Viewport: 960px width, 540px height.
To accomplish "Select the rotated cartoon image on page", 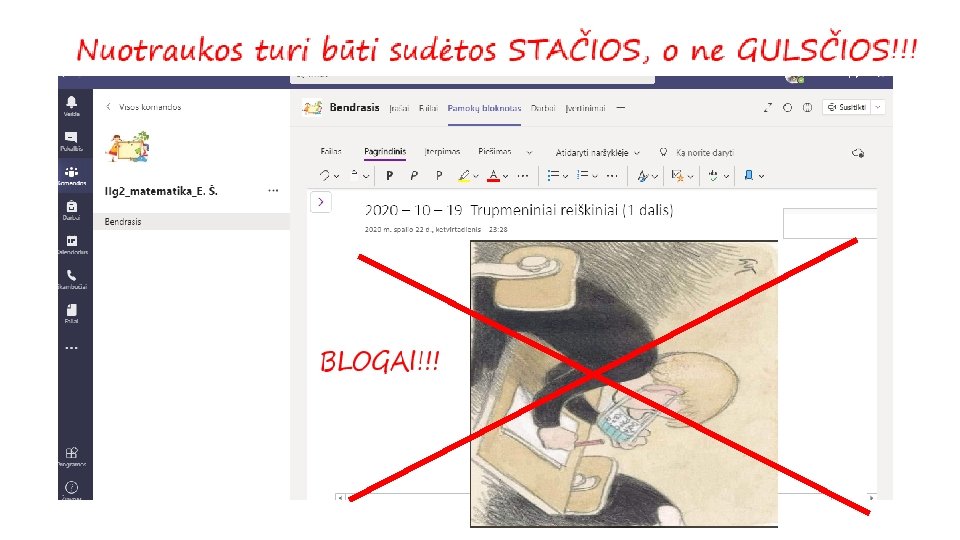I will point(624,383).
